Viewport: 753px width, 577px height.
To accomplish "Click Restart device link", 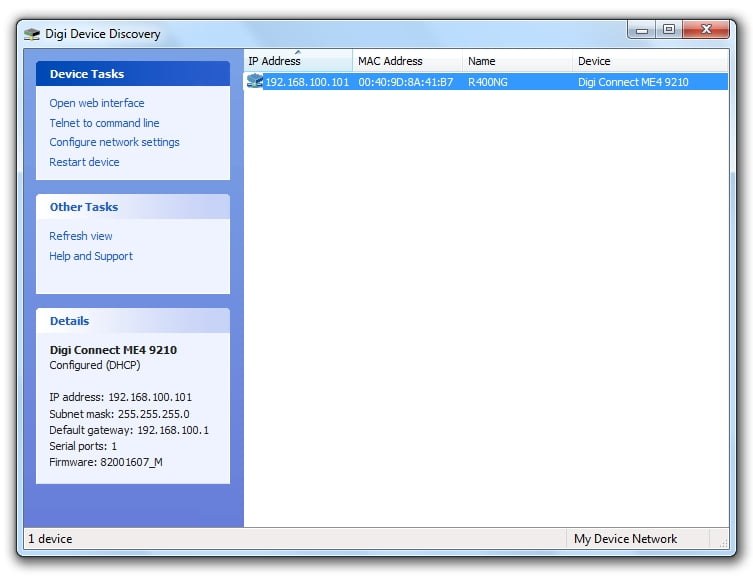I will [x=84, y=162].
